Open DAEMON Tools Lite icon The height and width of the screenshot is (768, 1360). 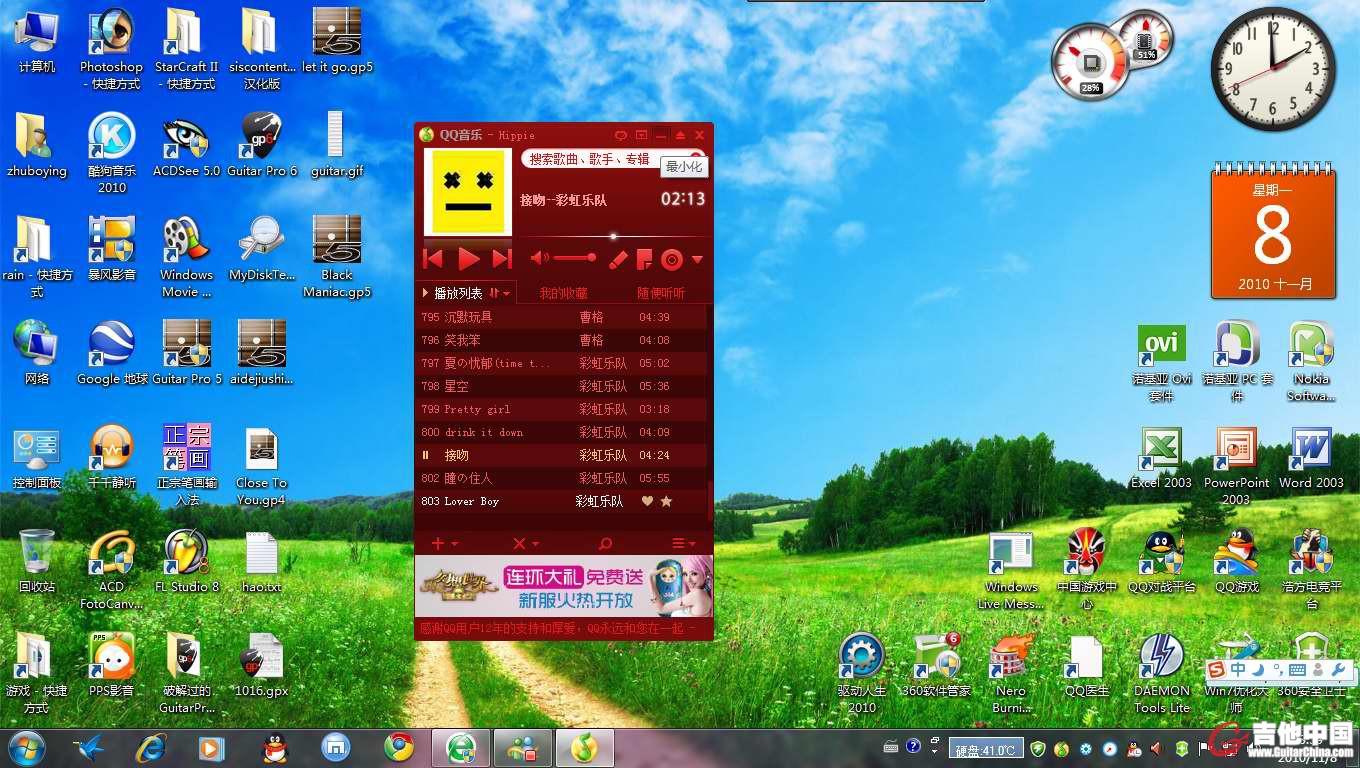(x=1162, y=673)
